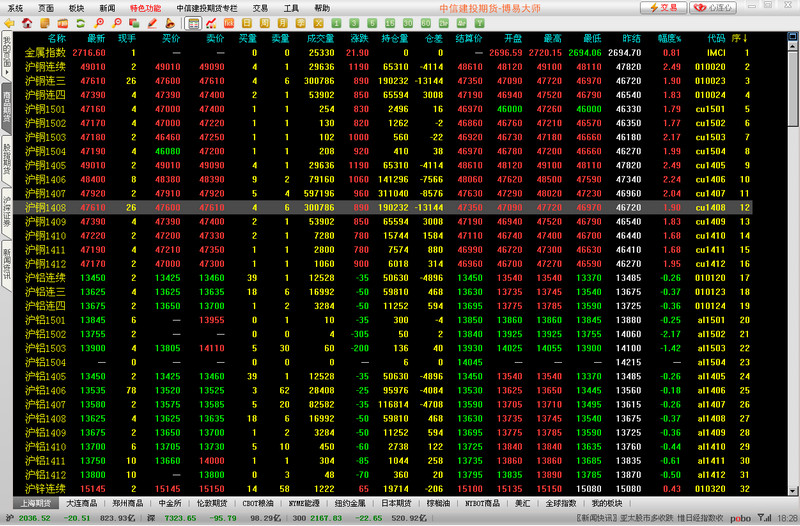Click the 心连心 button
Image resolution: width=800 pixels, height=526 pixels.
[713, 7]
